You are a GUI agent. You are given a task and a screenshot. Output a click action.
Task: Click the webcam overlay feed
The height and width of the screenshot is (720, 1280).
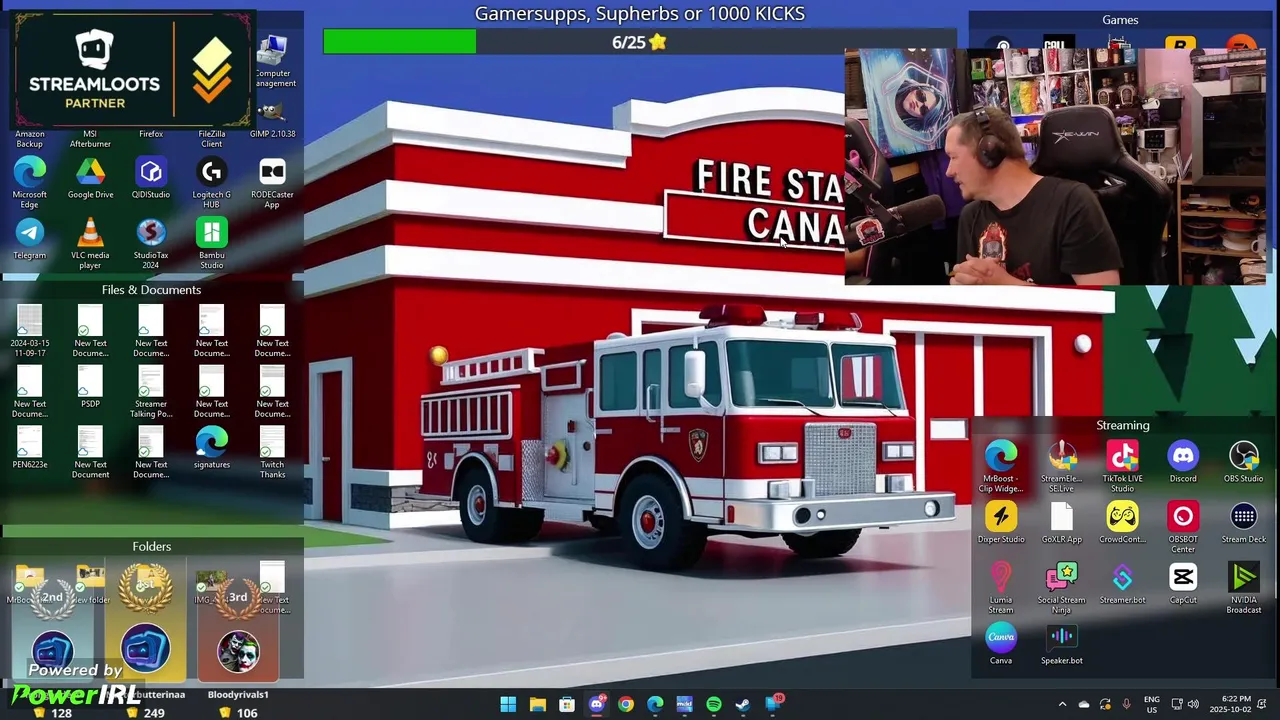click(1055, 167)
